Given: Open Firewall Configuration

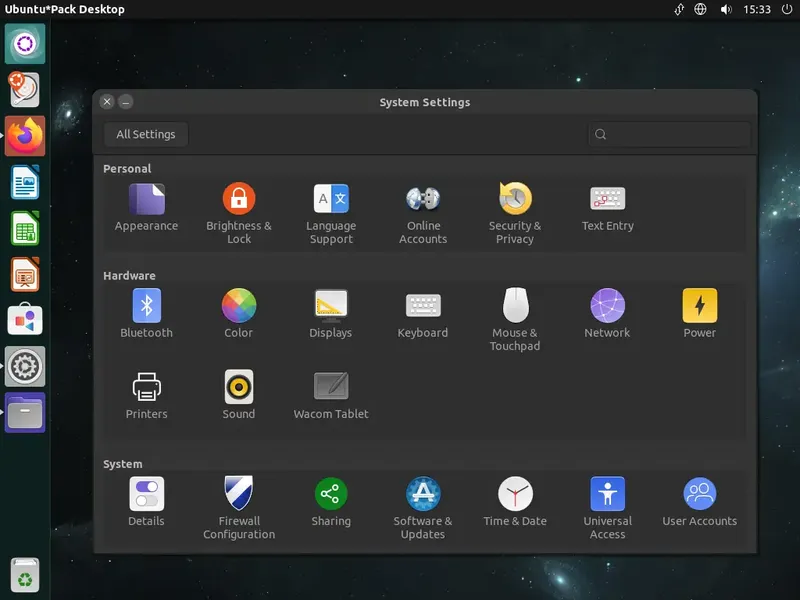Looking at the screenshot, I should [239, 508].
